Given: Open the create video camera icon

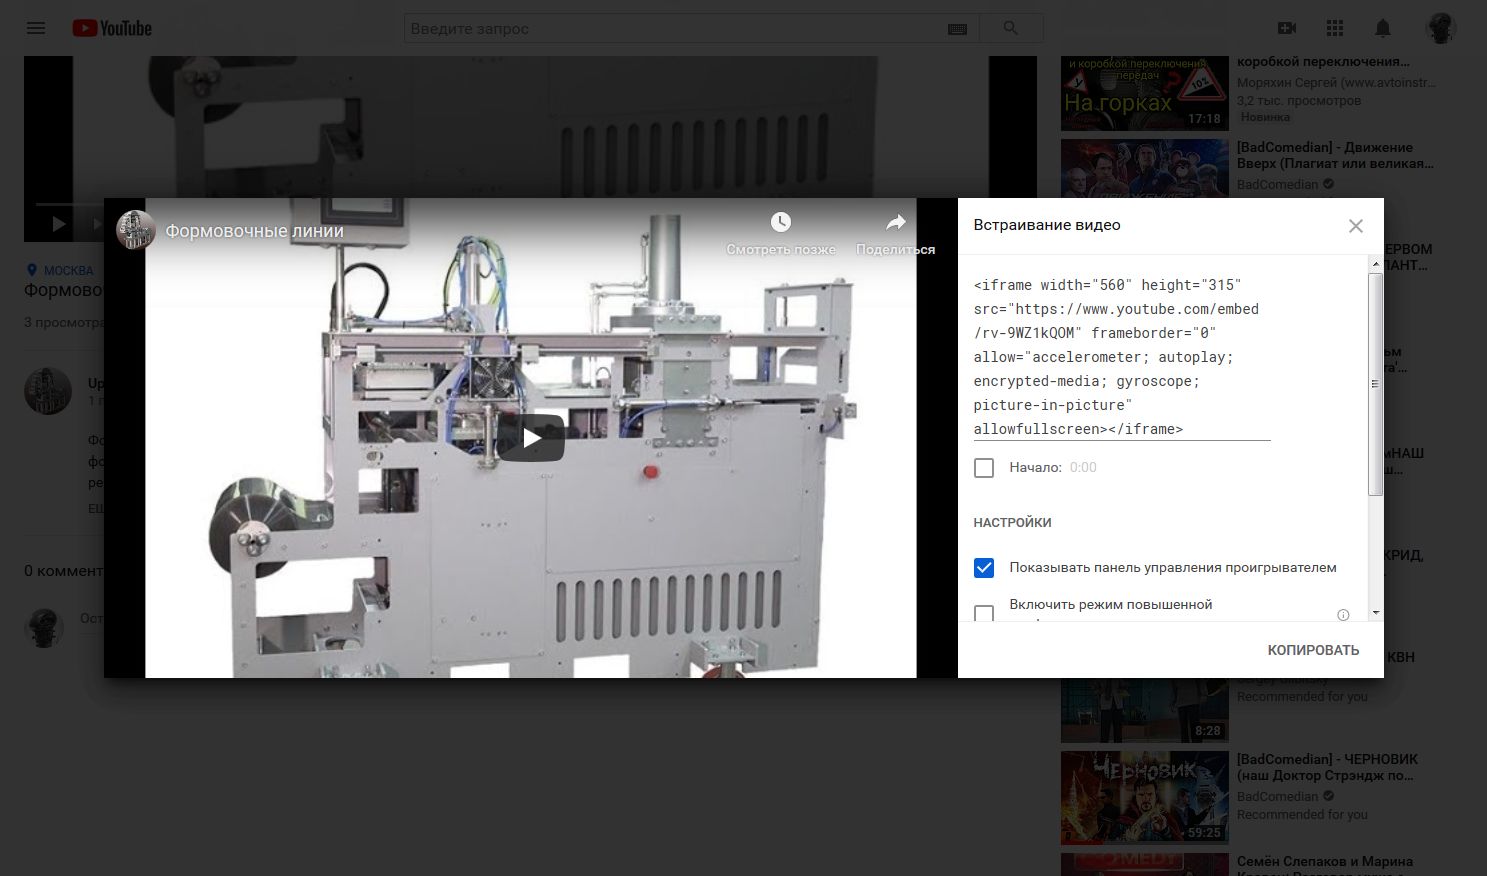Looking at the screenshot, I should [1287, 28].
